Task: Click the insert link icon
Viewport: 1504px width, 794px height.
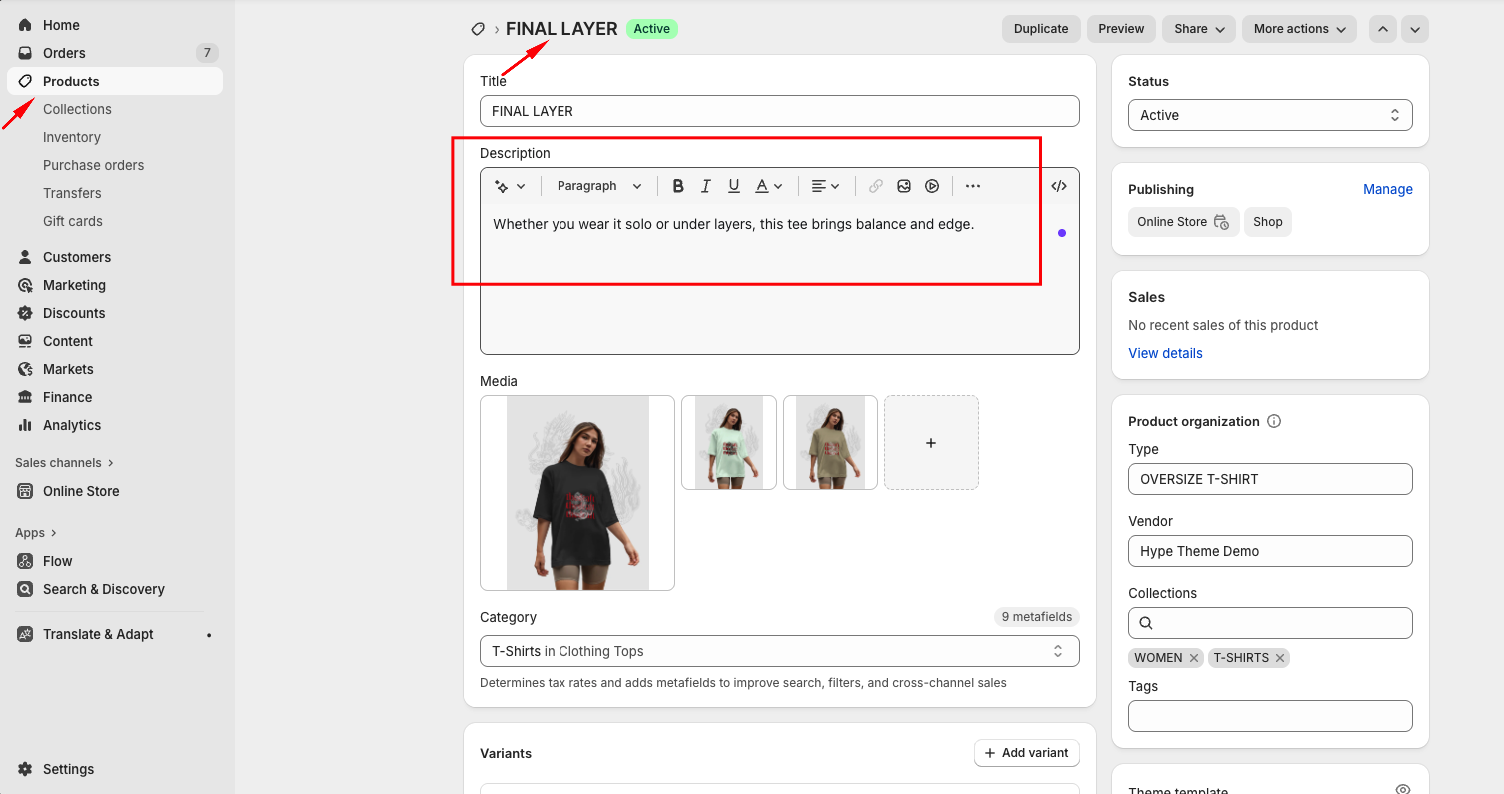Action: coord(876,186)
